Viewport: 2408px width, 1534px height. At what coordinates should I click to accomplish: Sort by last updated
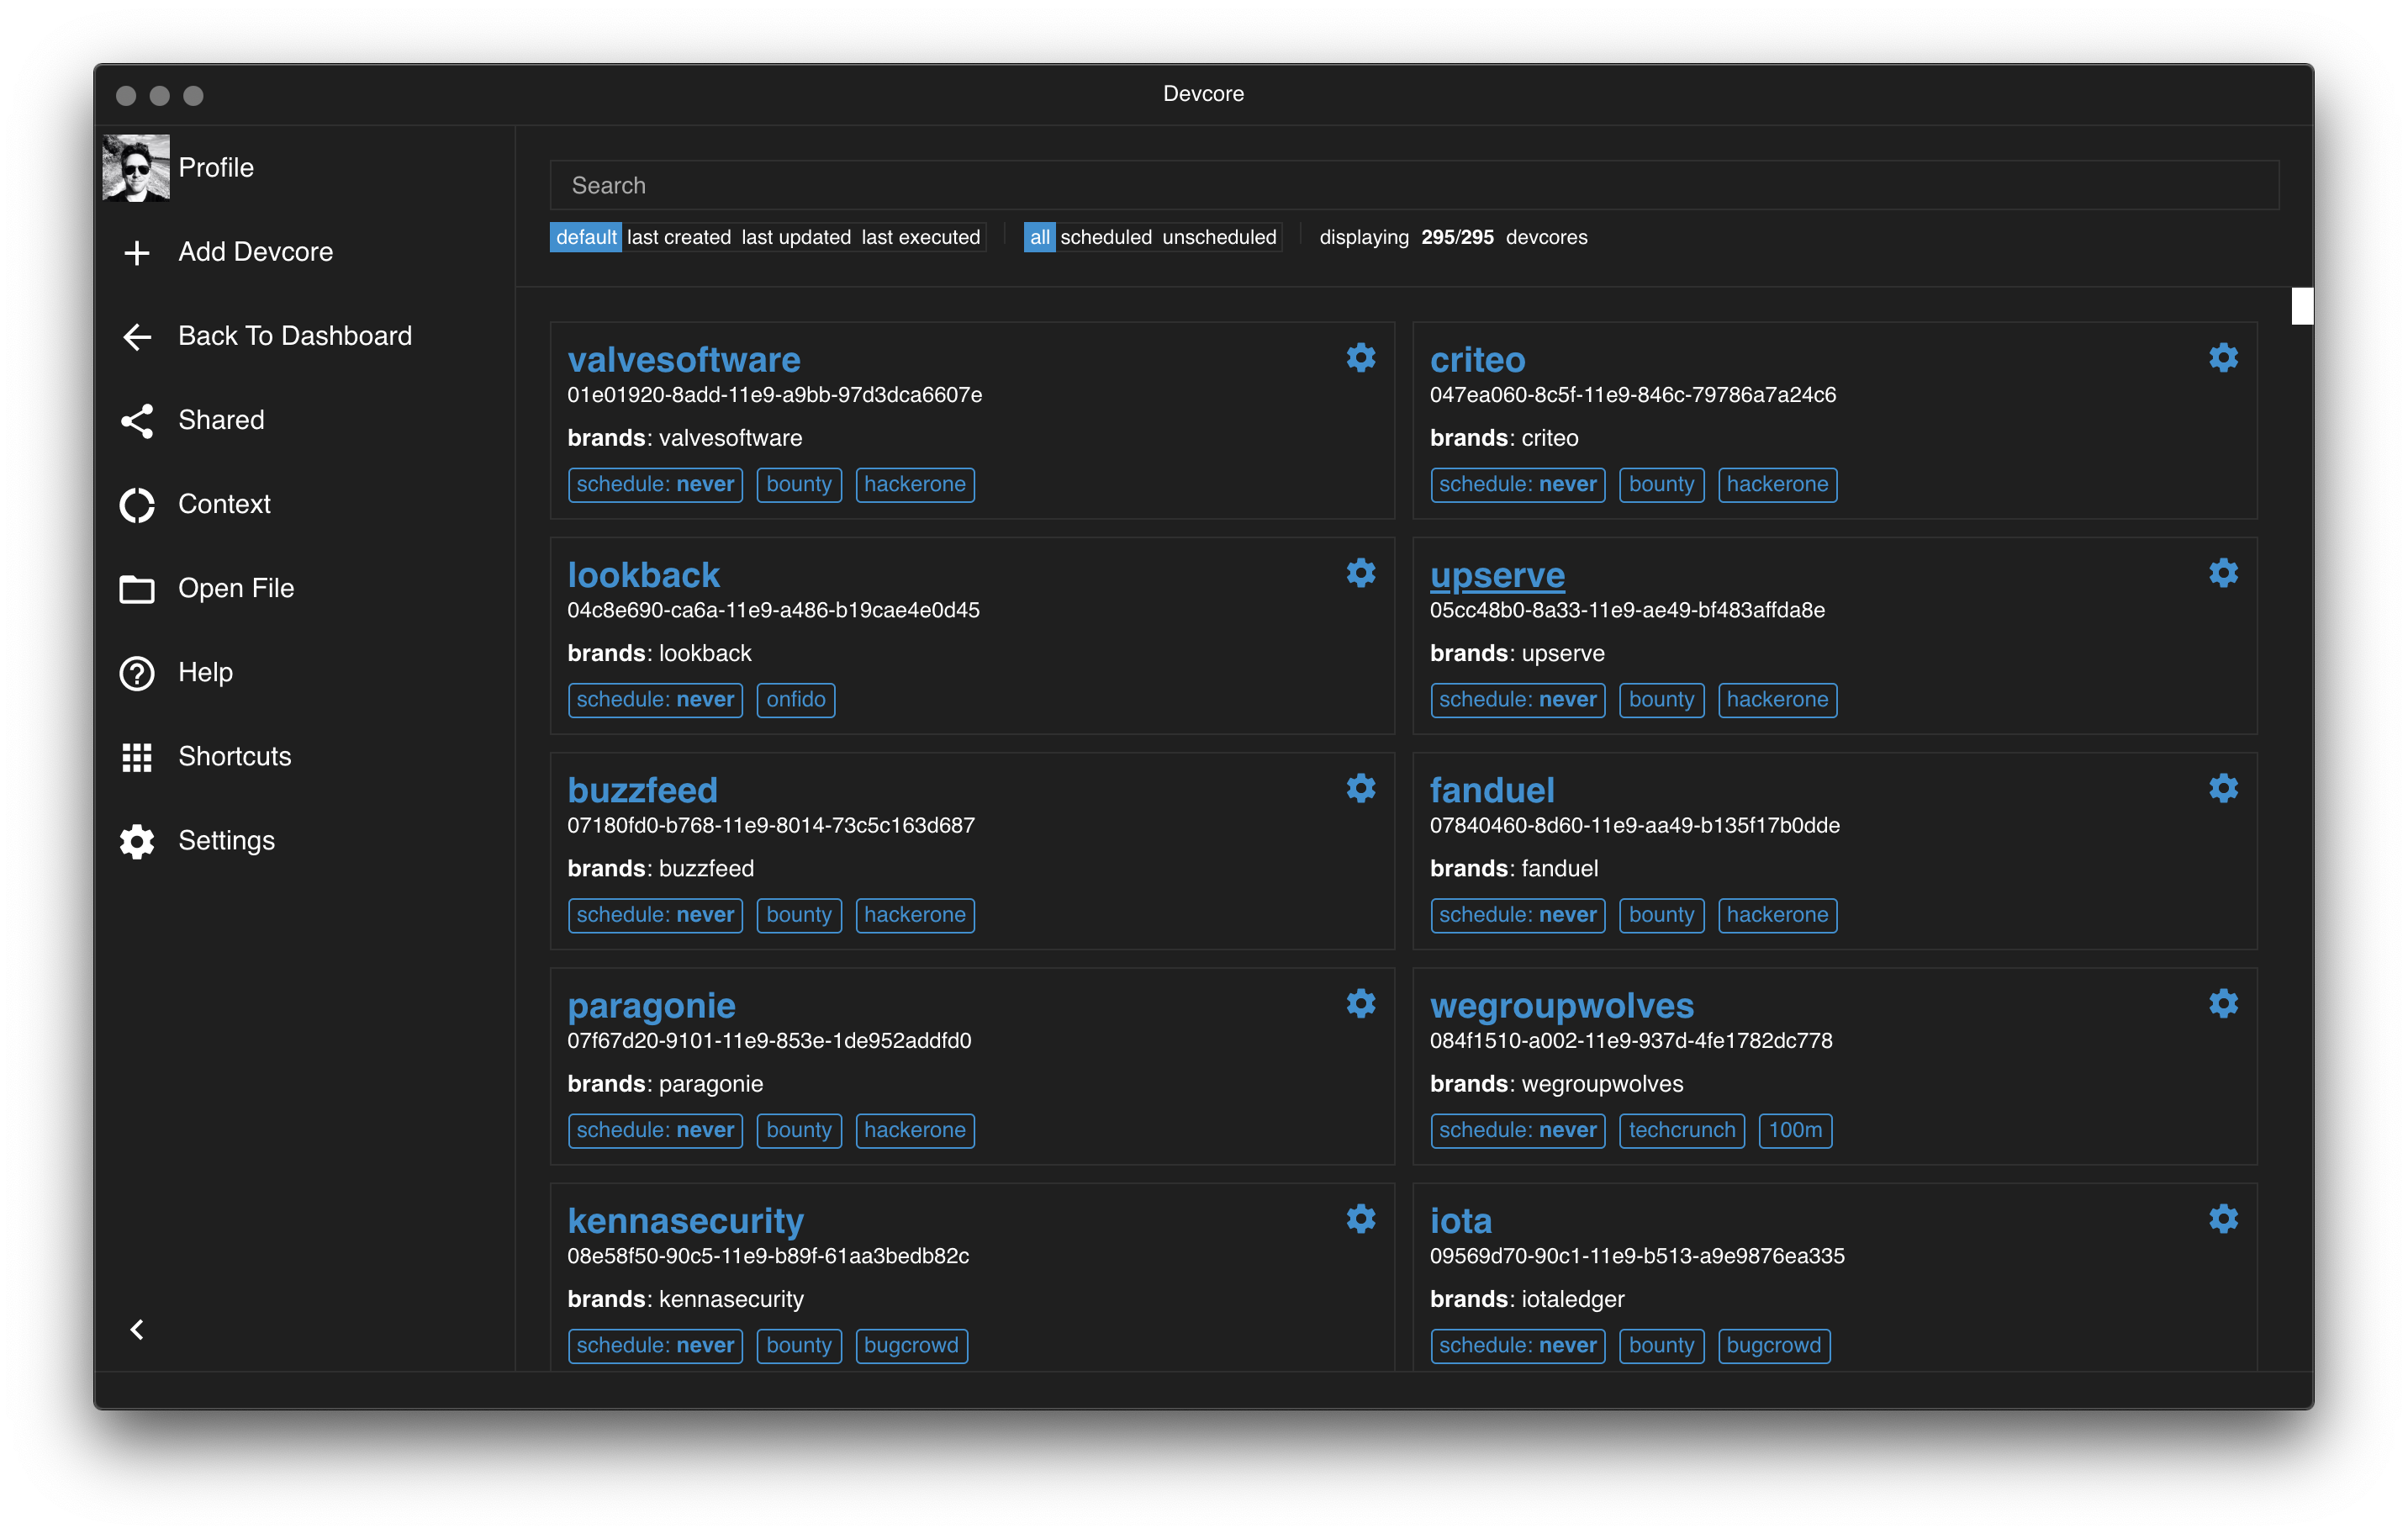pyautogui.click(x=796, y=237)
